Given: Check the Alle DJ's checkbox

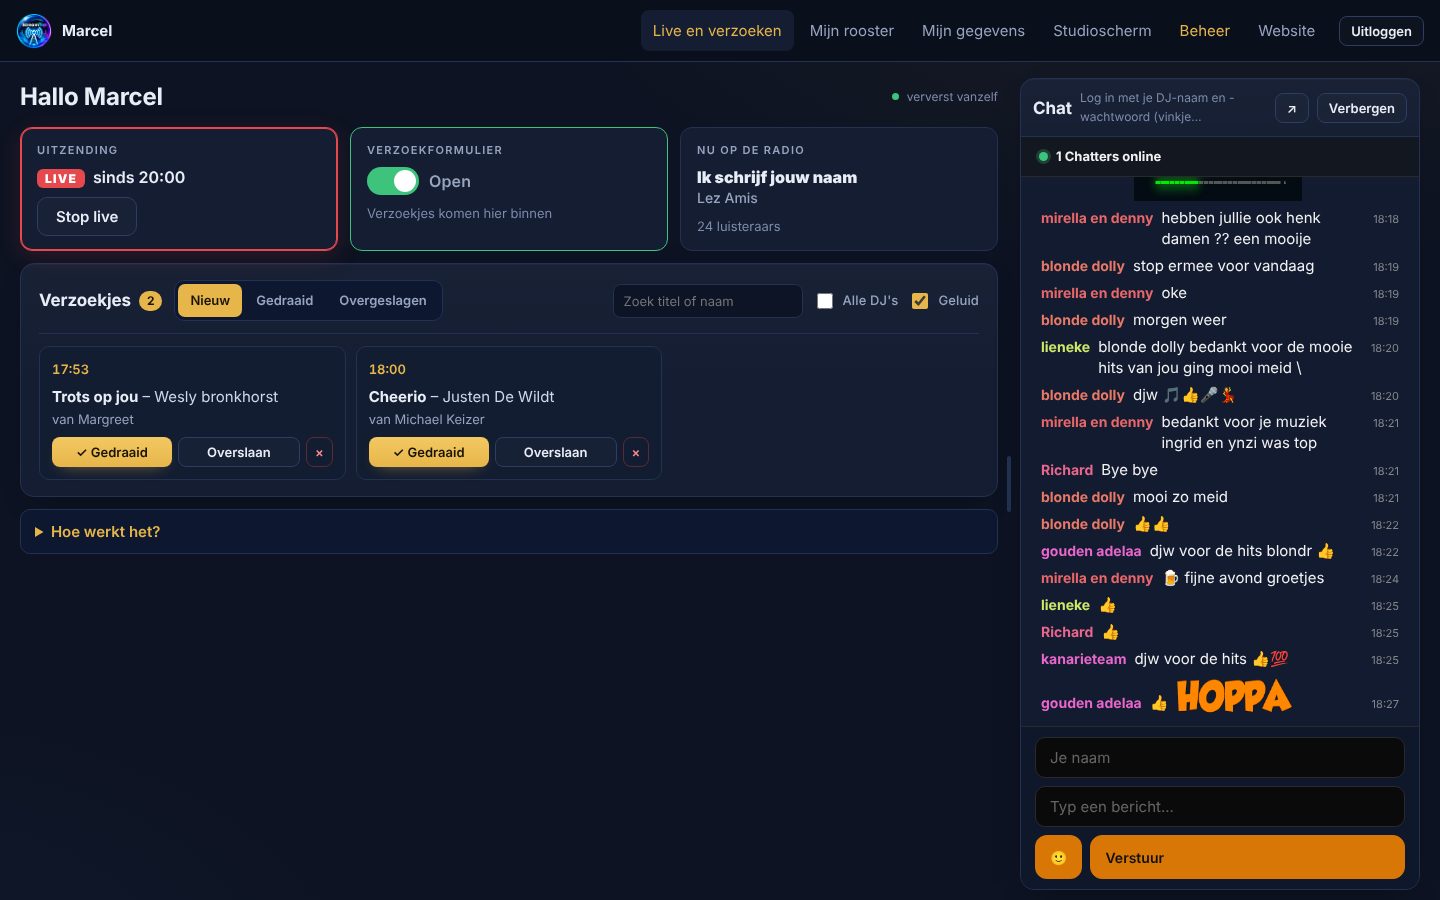Looking at the screenshot, I should (825, 301).
